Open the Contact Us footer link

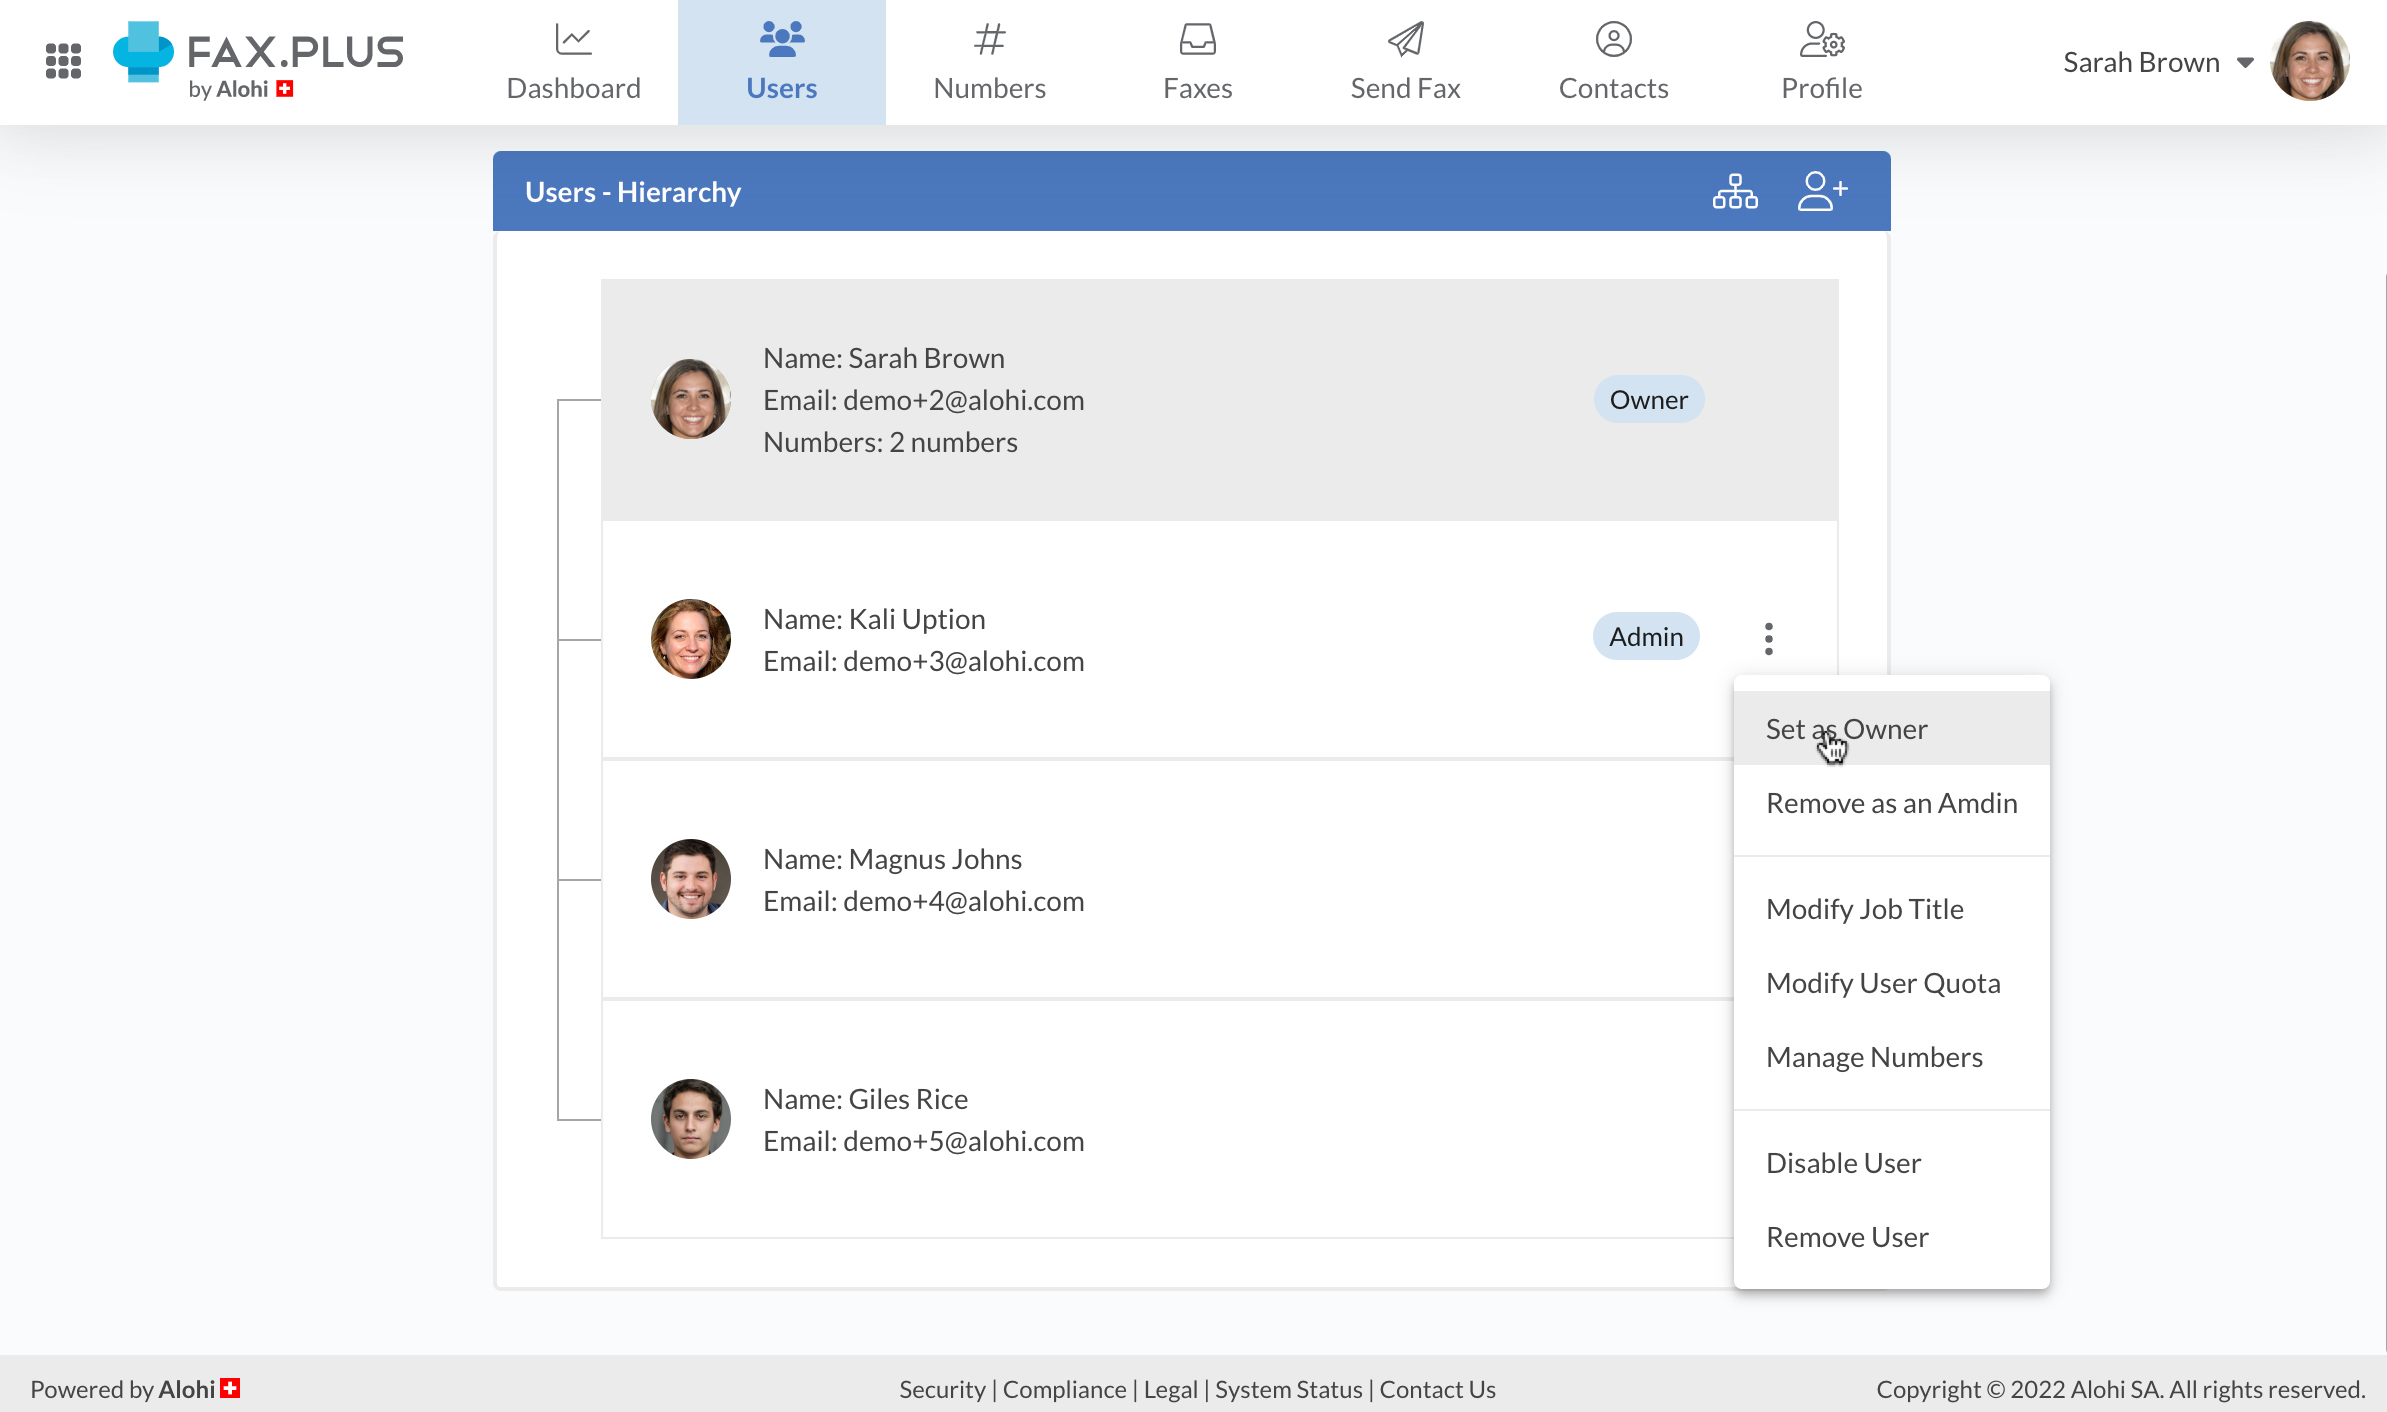1437,1389
